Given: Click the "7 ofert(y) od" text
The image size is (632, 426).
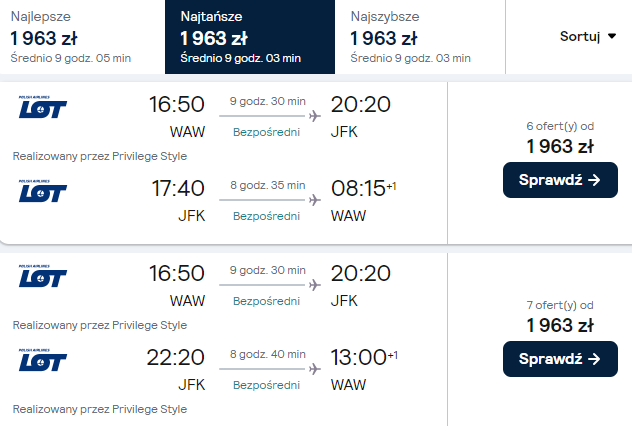Looking at the screenshot, I should tap(560, 305).
